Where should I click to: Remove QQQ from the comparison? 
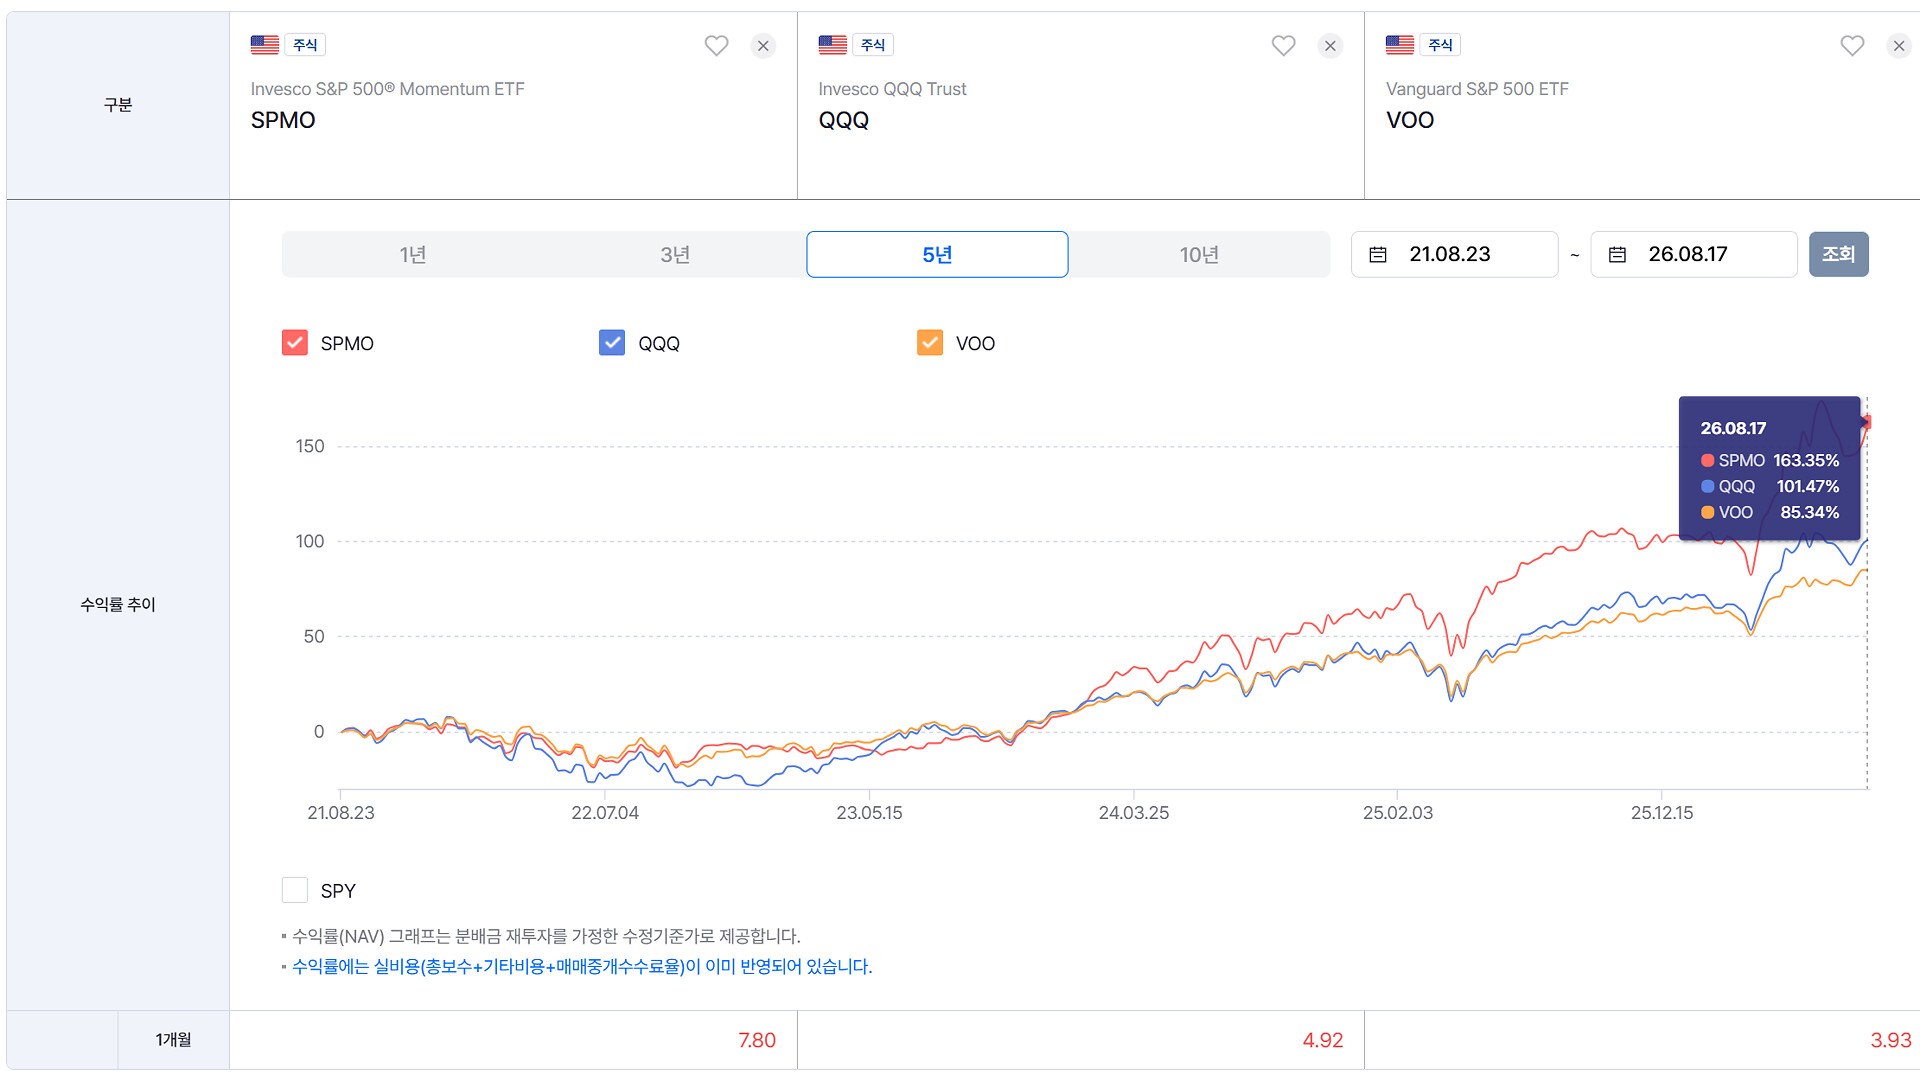[x=1330, y=46]
